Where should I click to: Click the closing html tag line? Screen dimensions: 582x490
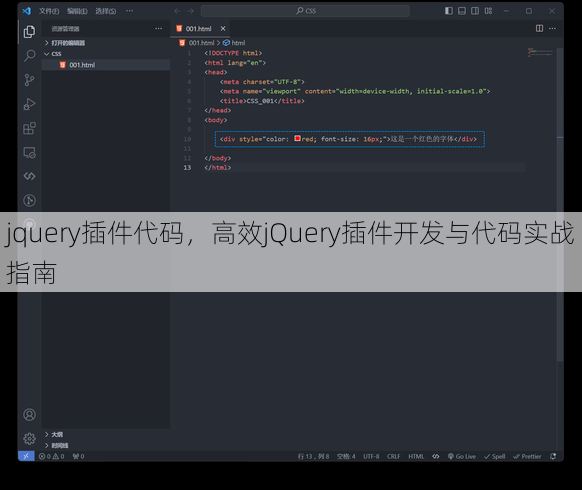(218, 168)
